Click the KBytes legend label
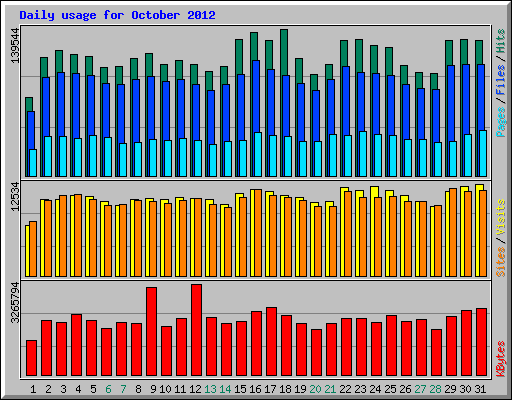Image resolution: width=512 pixels, height=400 pixels. [501, 359]
